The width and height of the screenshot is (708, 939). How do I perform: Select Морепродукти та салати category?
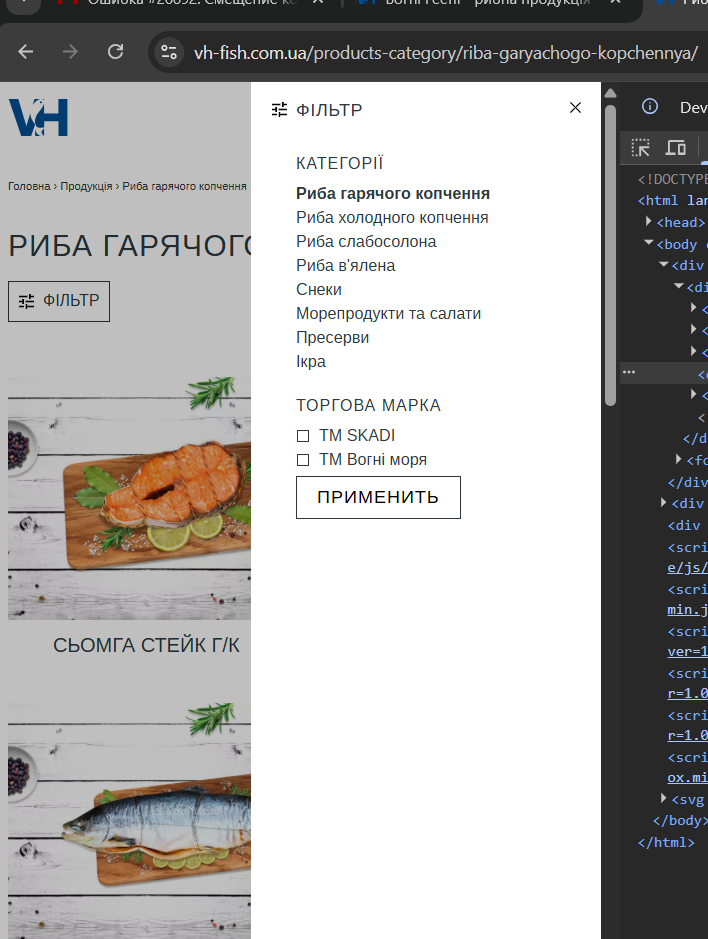click(x=388, y=313)
